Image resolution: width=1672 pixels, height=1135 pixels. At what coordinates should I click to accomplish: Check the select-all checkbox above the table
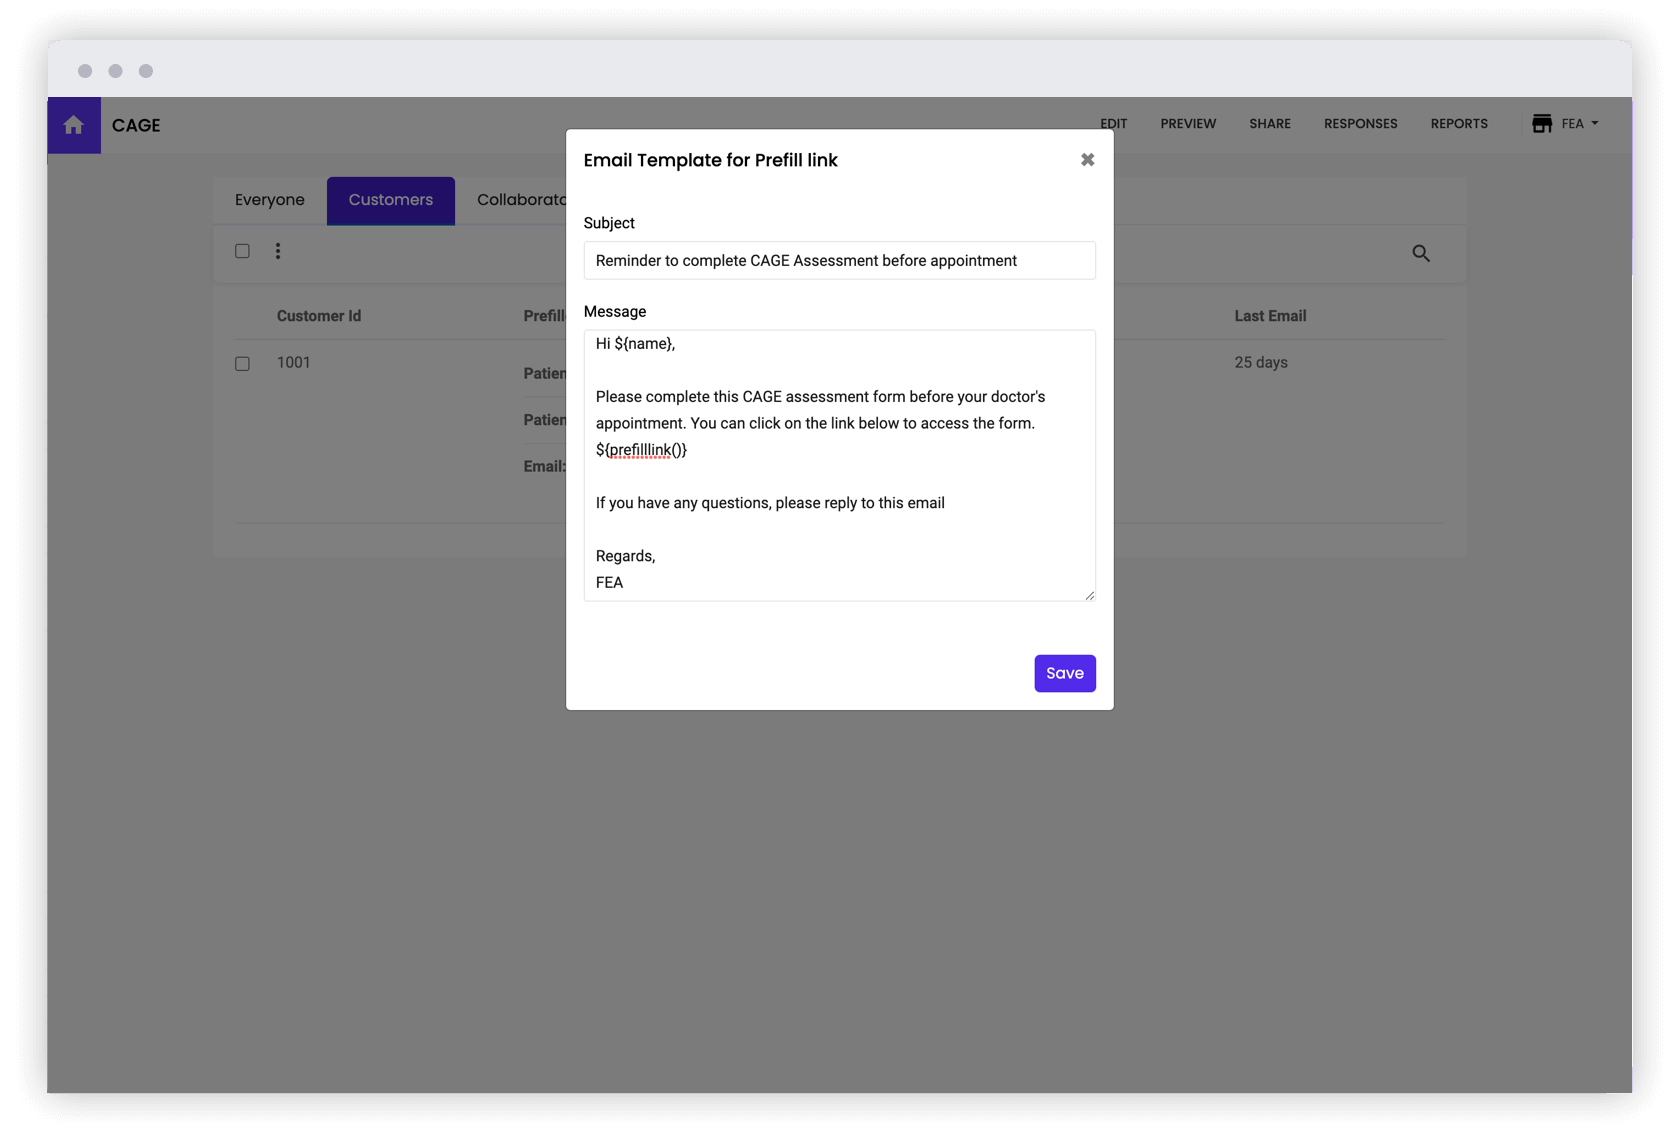(242, 251)
